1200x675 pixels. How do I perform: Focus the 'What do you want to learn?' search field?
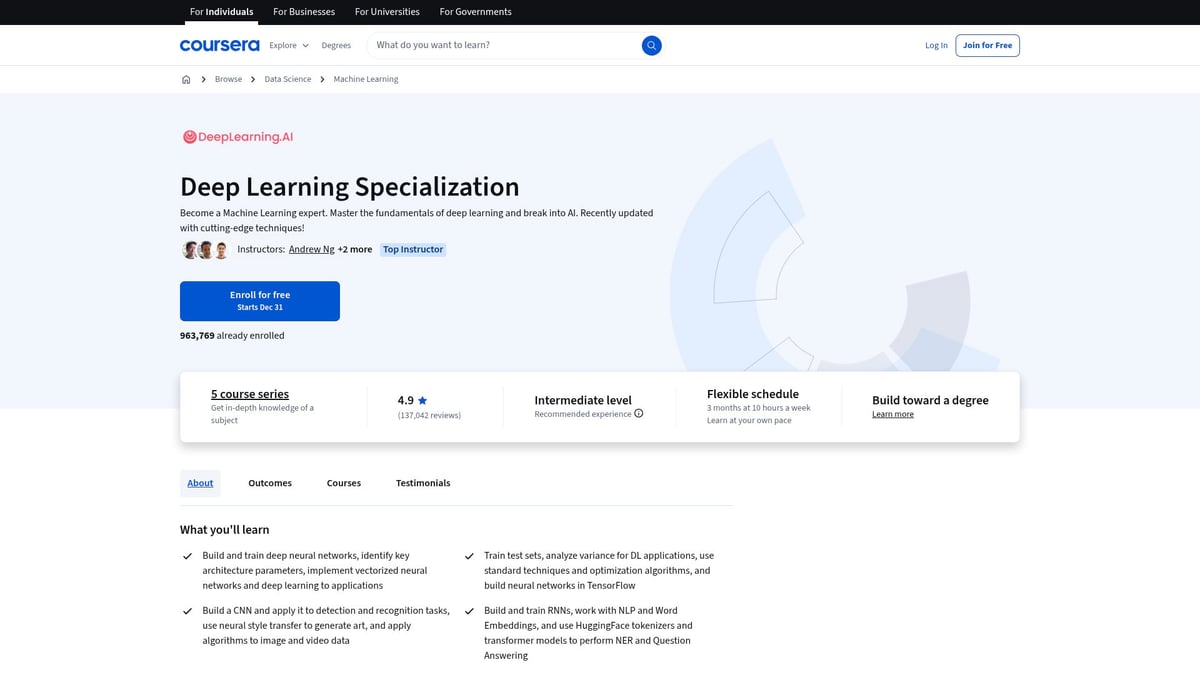(x=505, y=45)
